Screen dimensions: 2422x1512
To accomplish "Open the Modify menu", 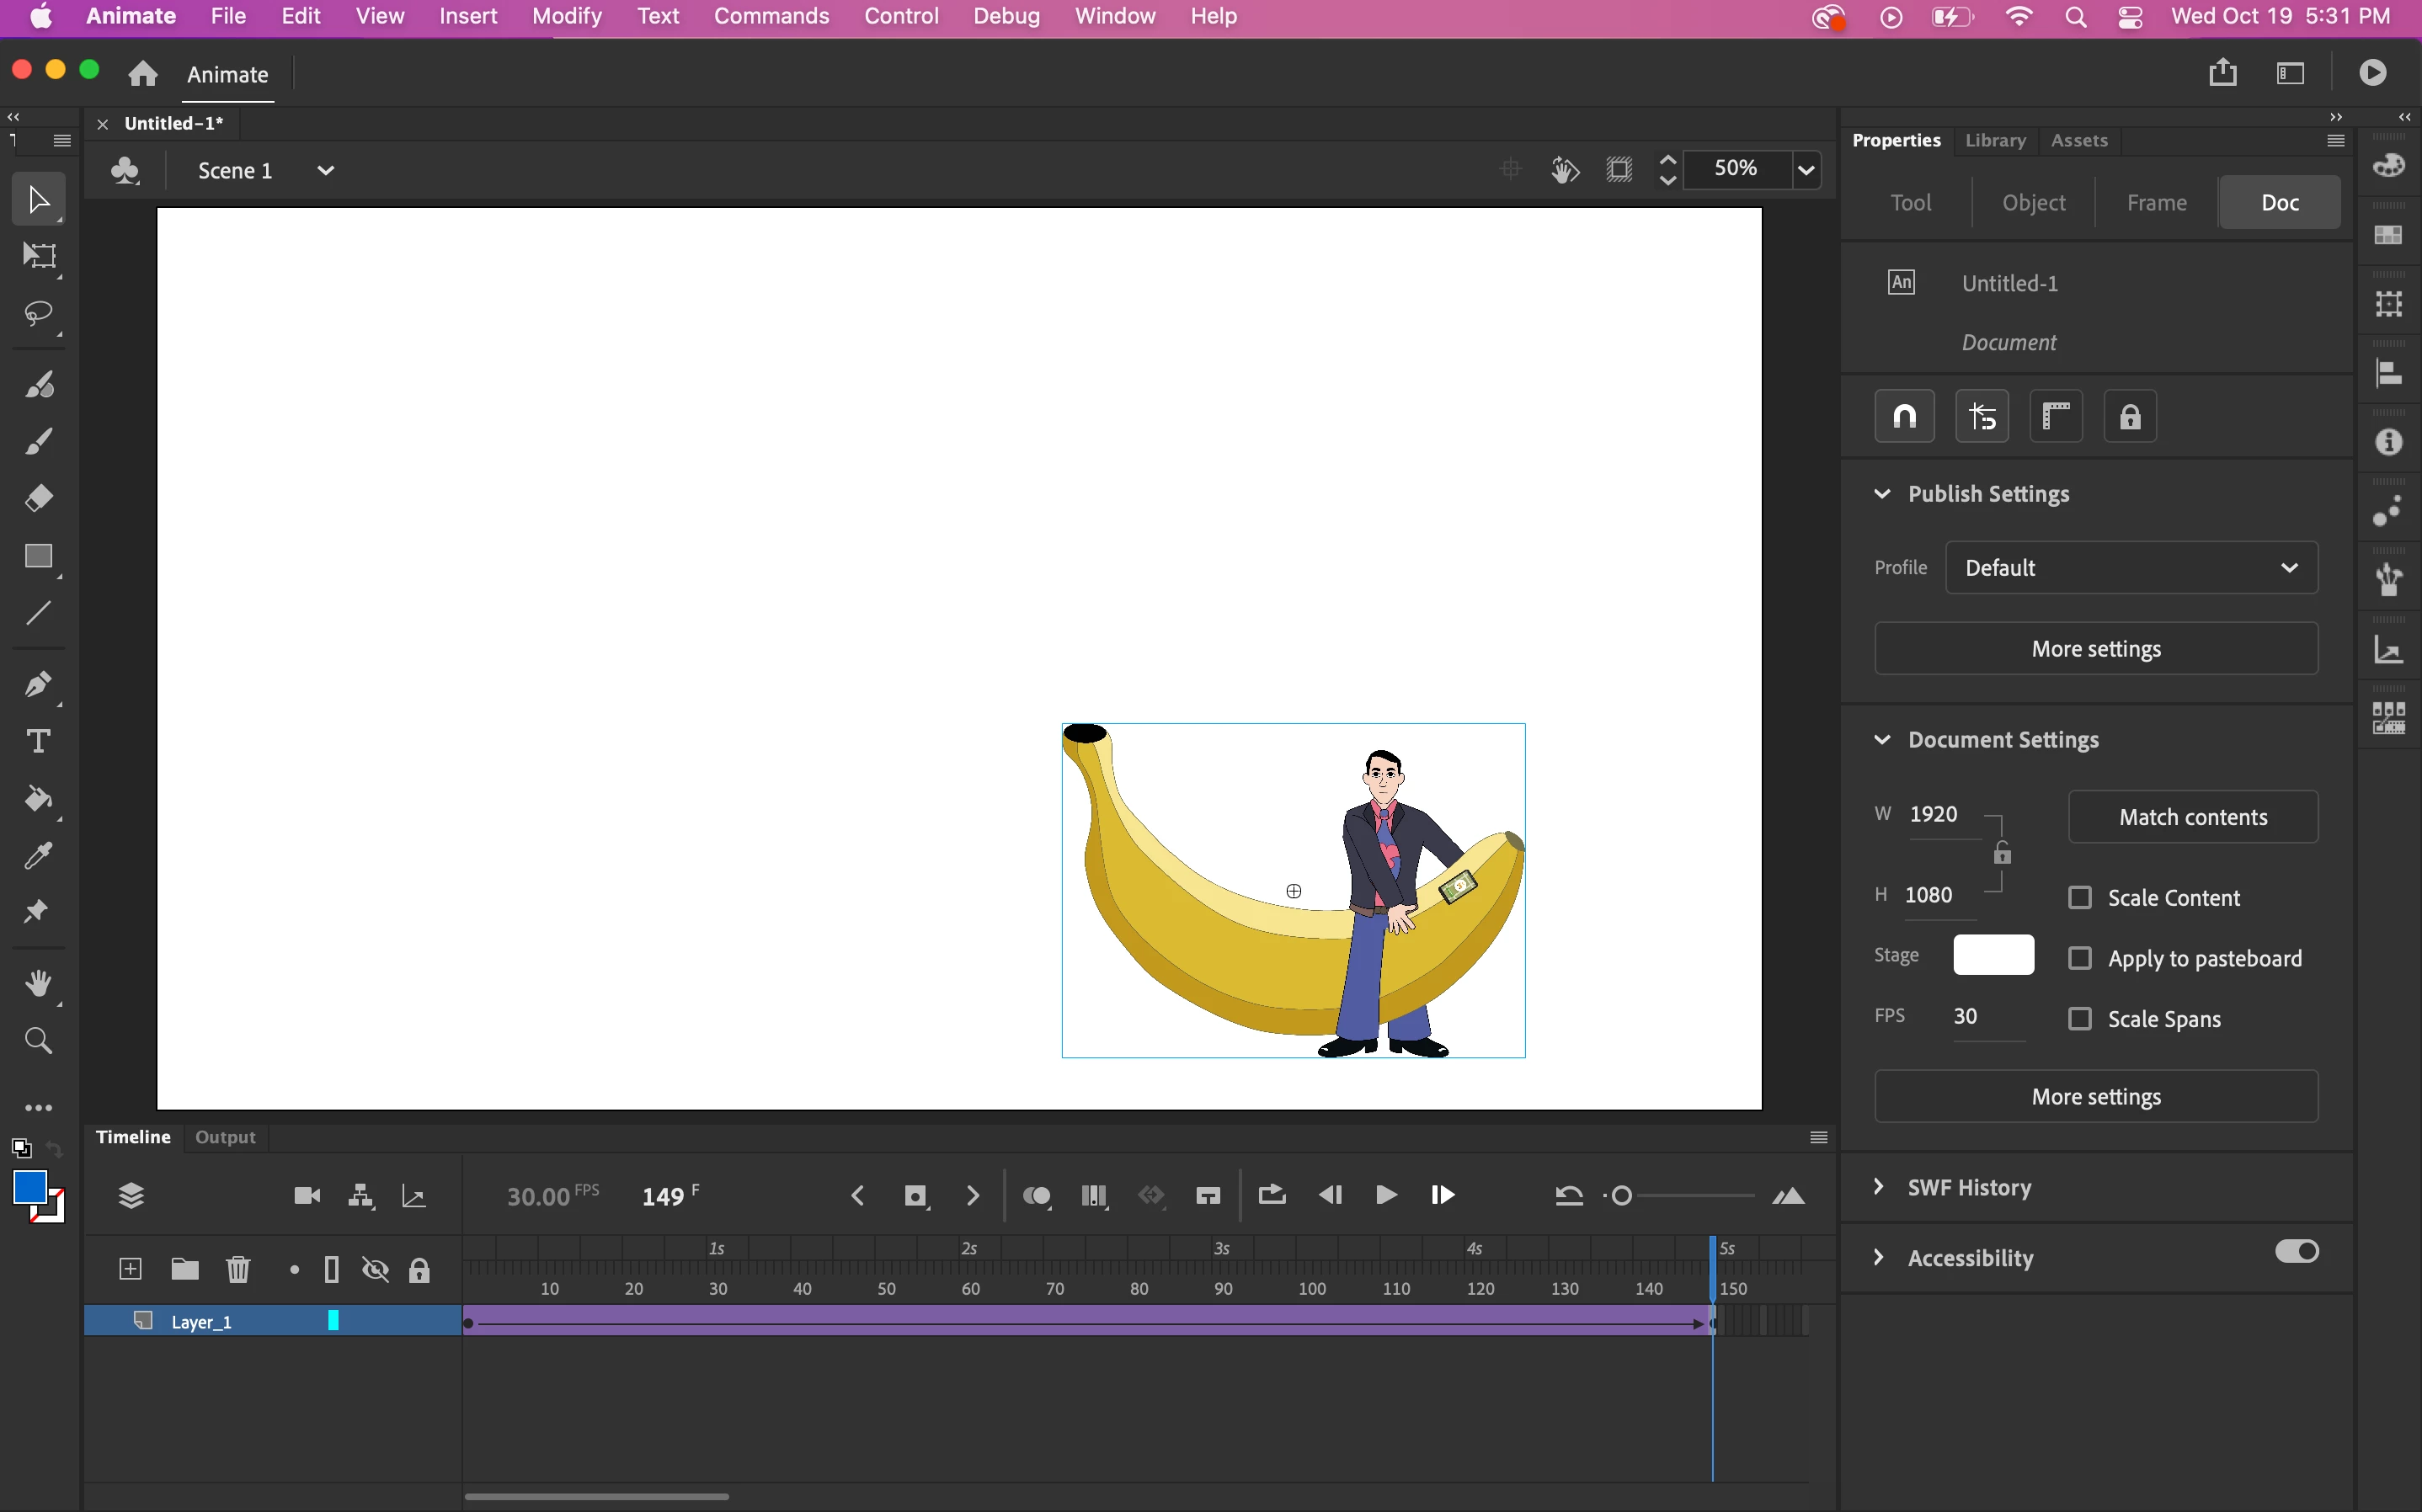I will (566, 16).
